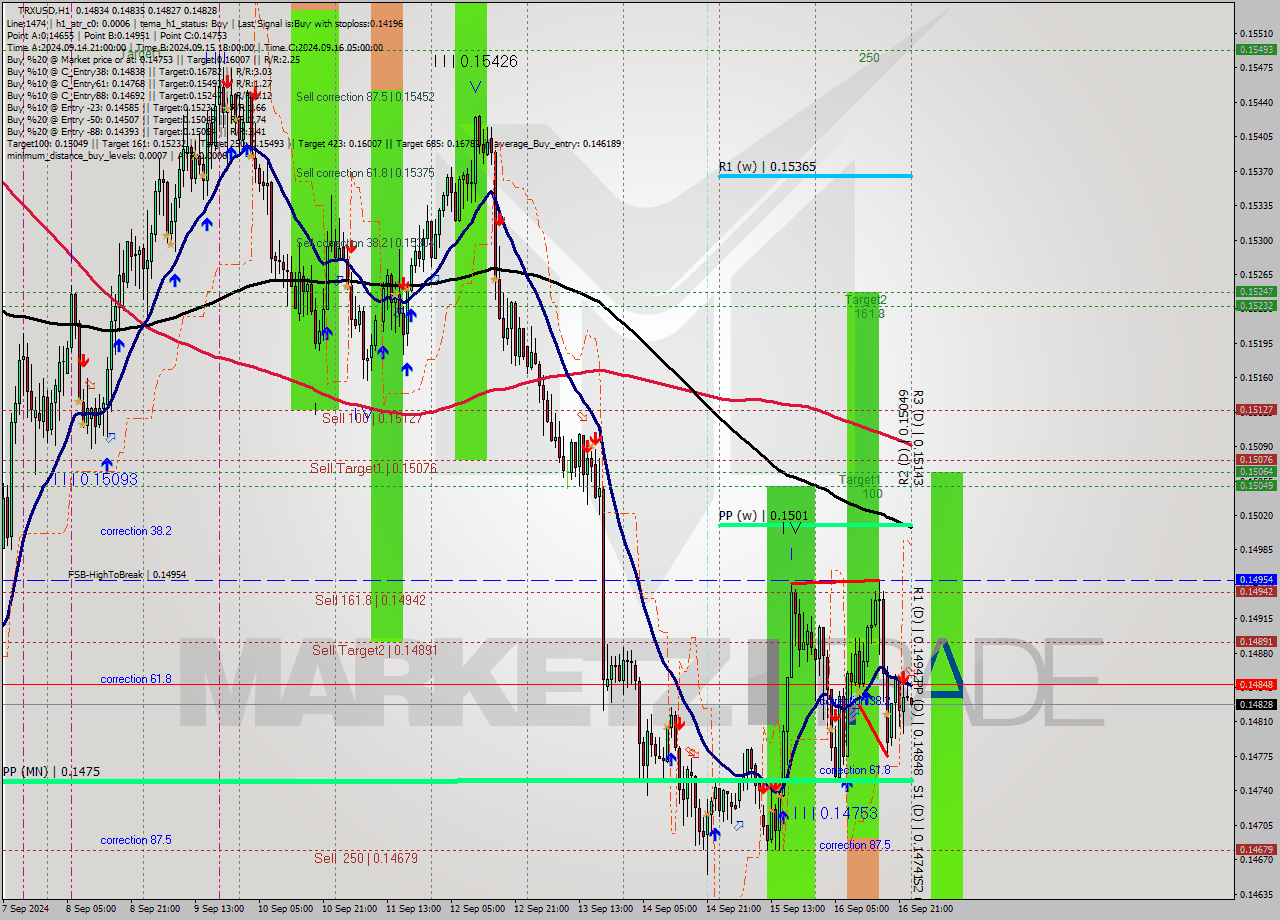The height and width of the screenshot is (920, 1280).
Task: Click the '7 Sep 2024' date label
Action: click(x=27, y=909)
